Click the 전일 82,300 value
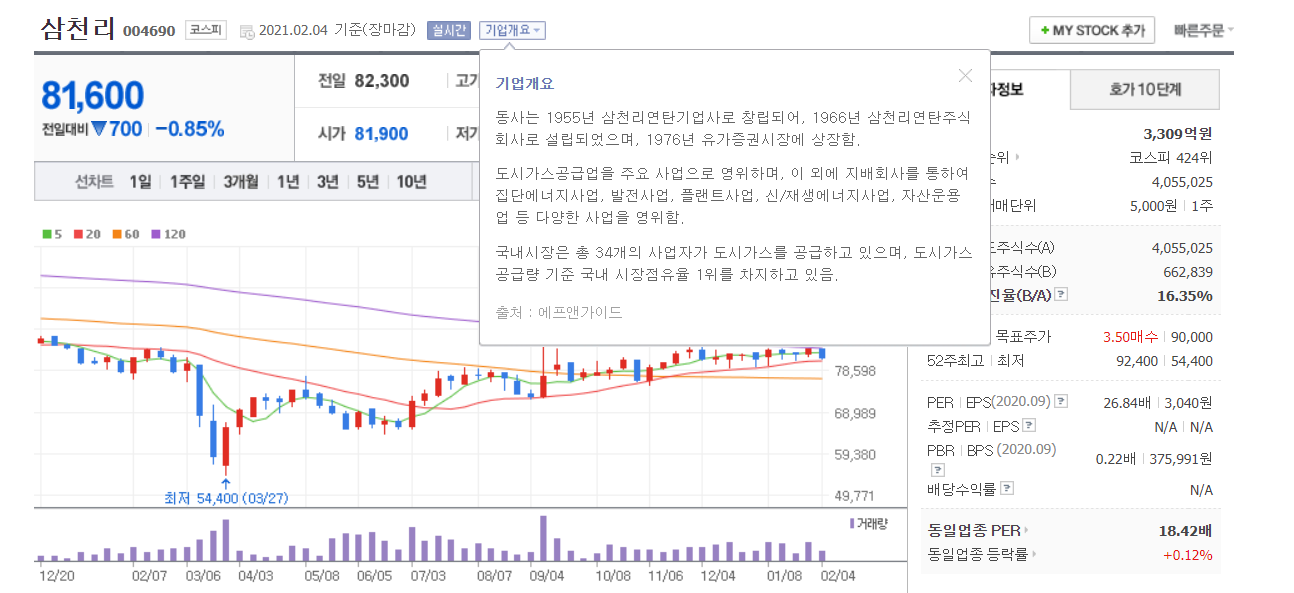 pyautogui.click(x=381, y=81)
